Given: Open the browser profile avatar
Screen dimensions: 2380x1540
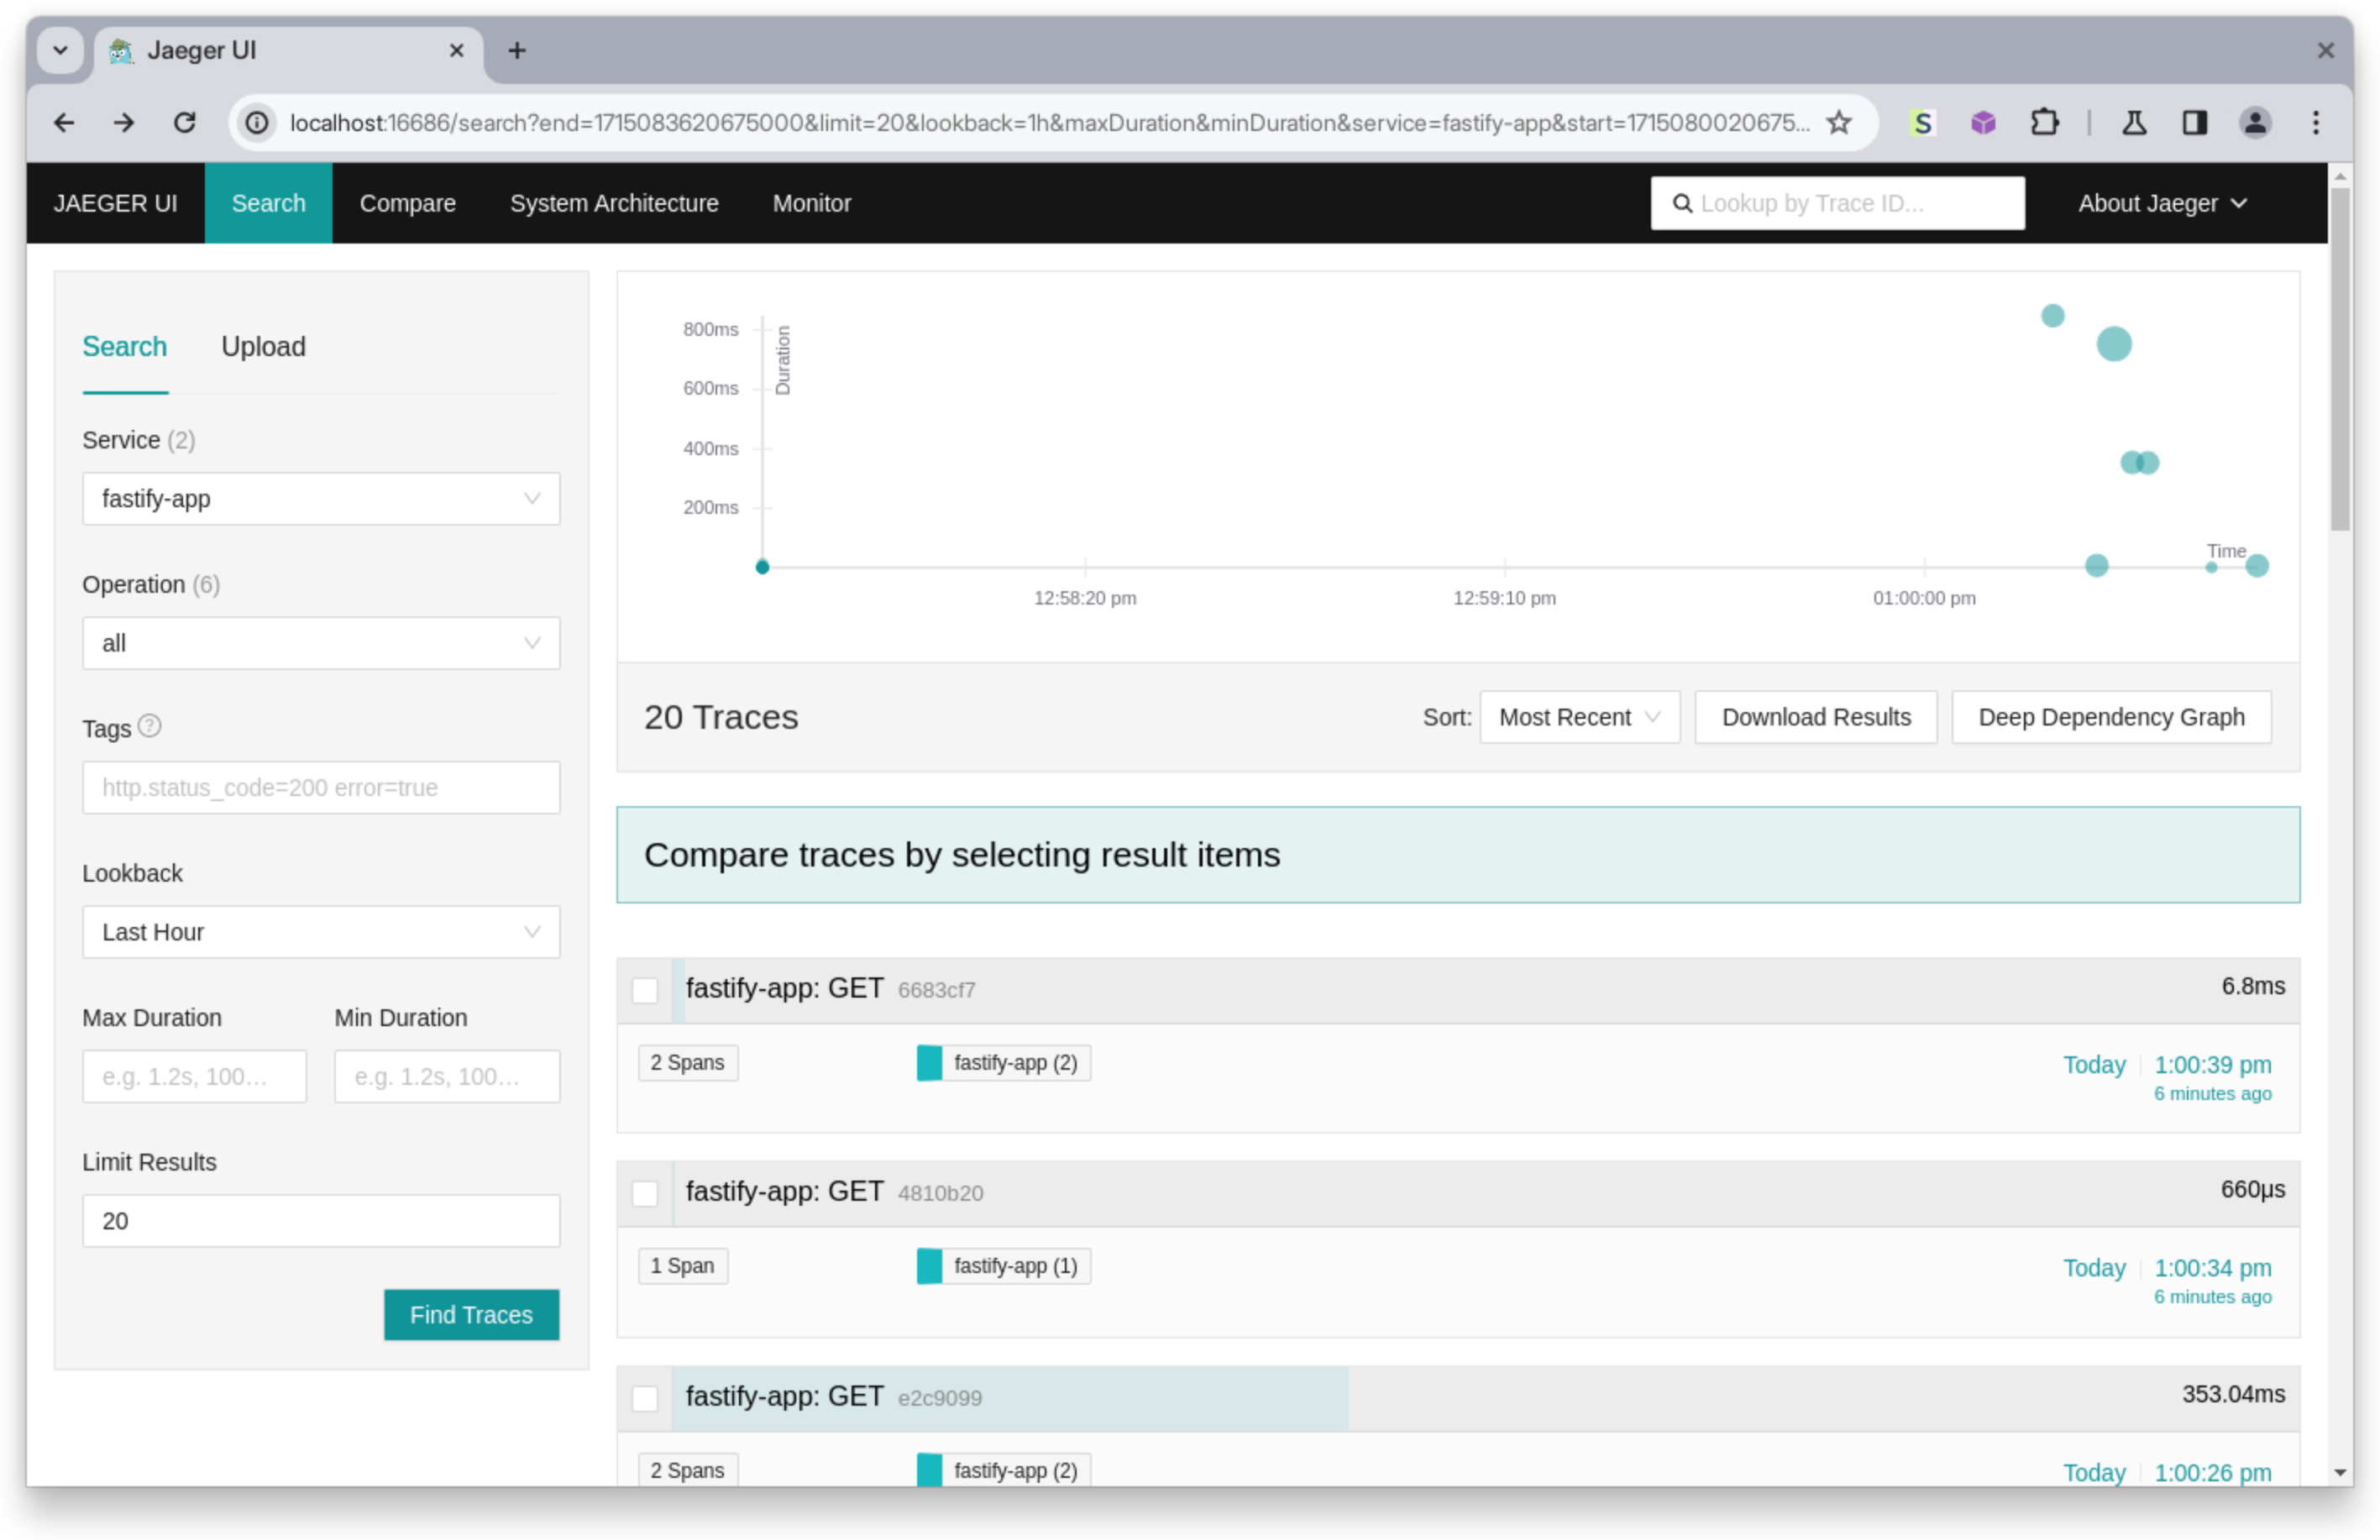Looking at the screenshot, I should pos(2255,123).
